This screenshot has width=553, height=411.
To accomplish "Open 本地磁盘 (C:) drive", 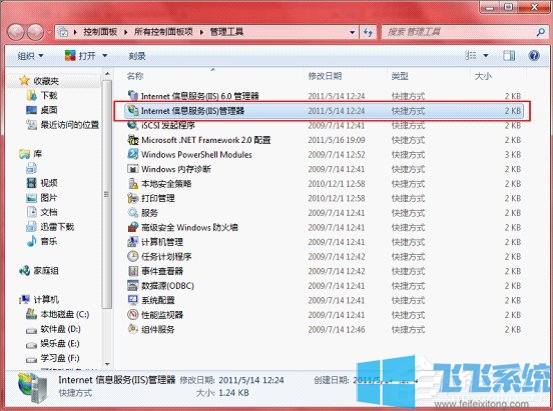I will (65, 314).
